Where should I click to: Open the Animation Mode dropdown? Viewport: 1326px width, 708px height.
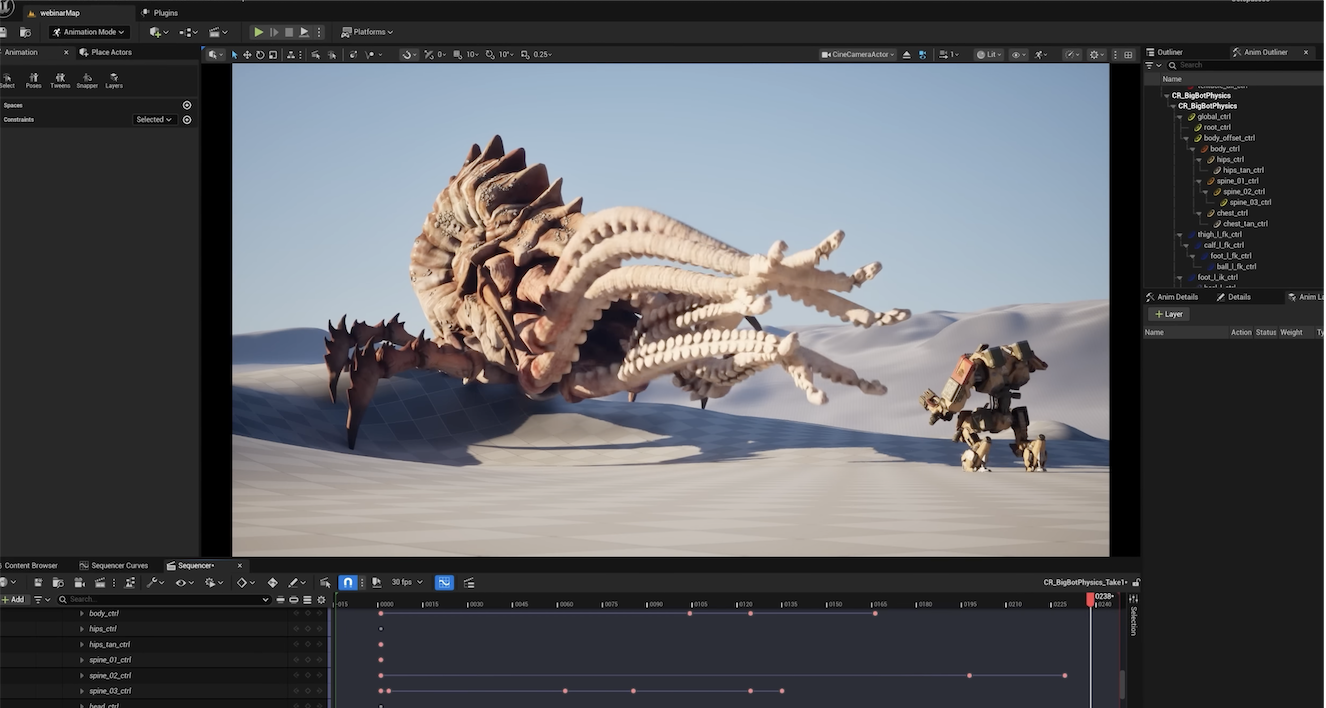90,32
